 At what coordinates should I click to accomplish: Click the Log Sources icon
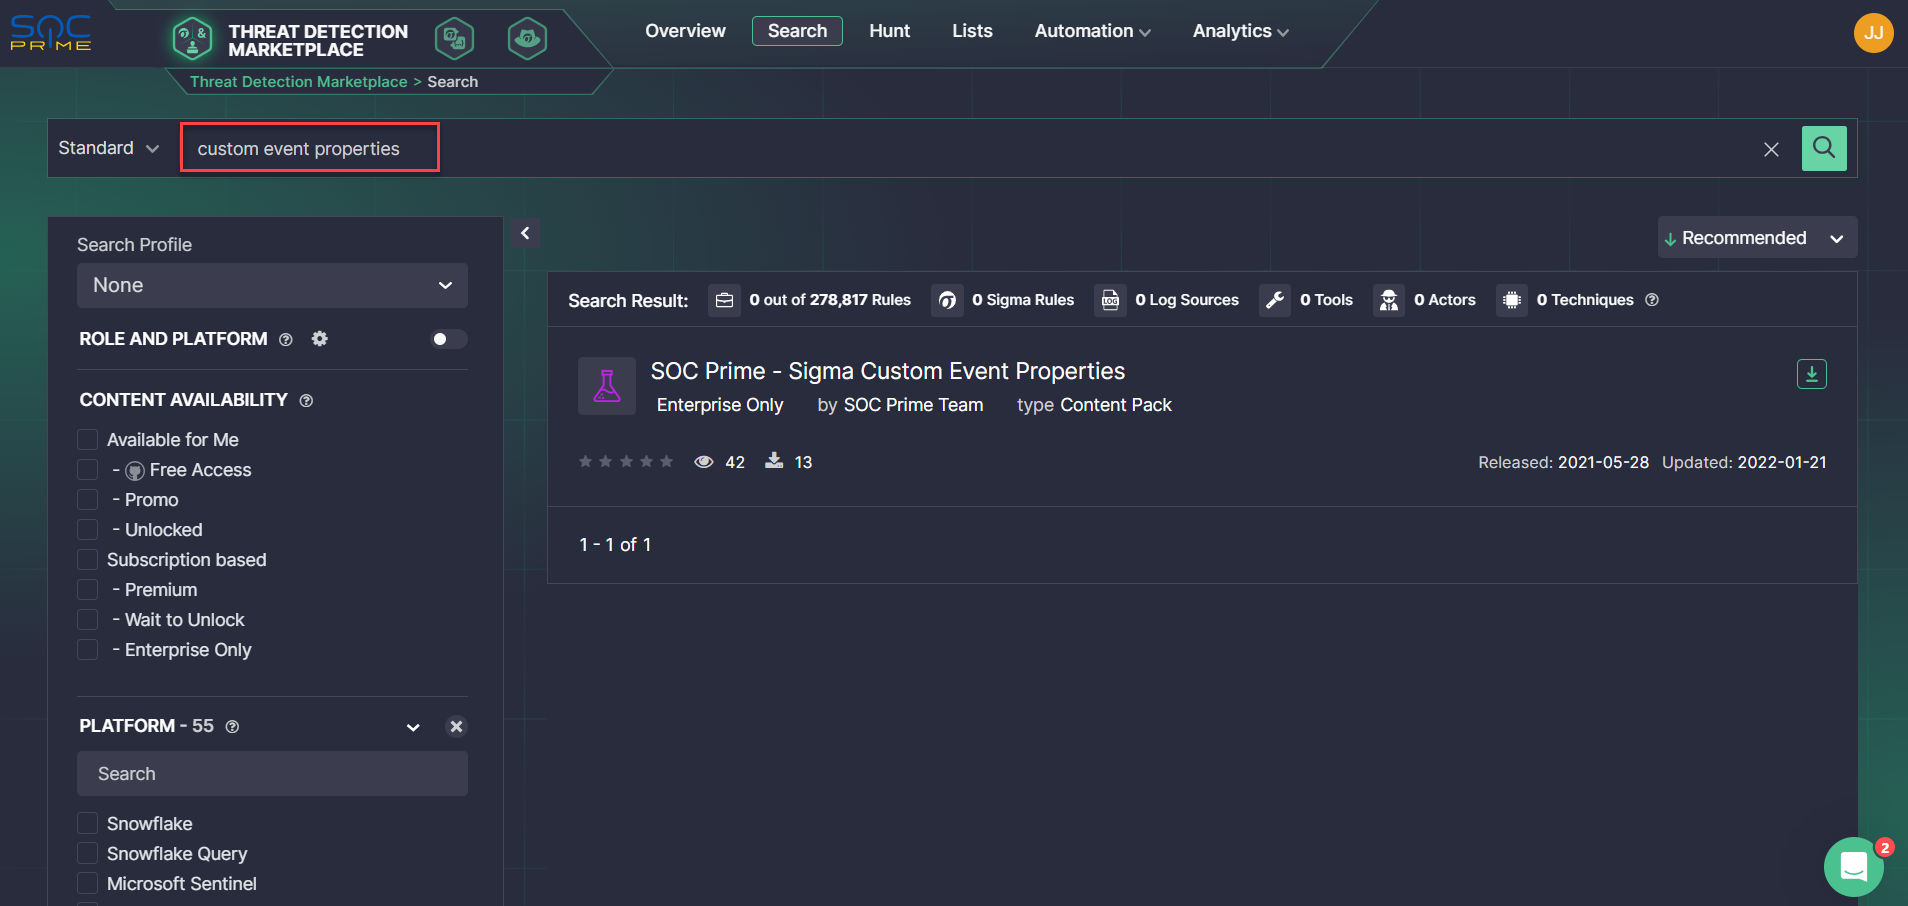click(x=1110, y=300)
